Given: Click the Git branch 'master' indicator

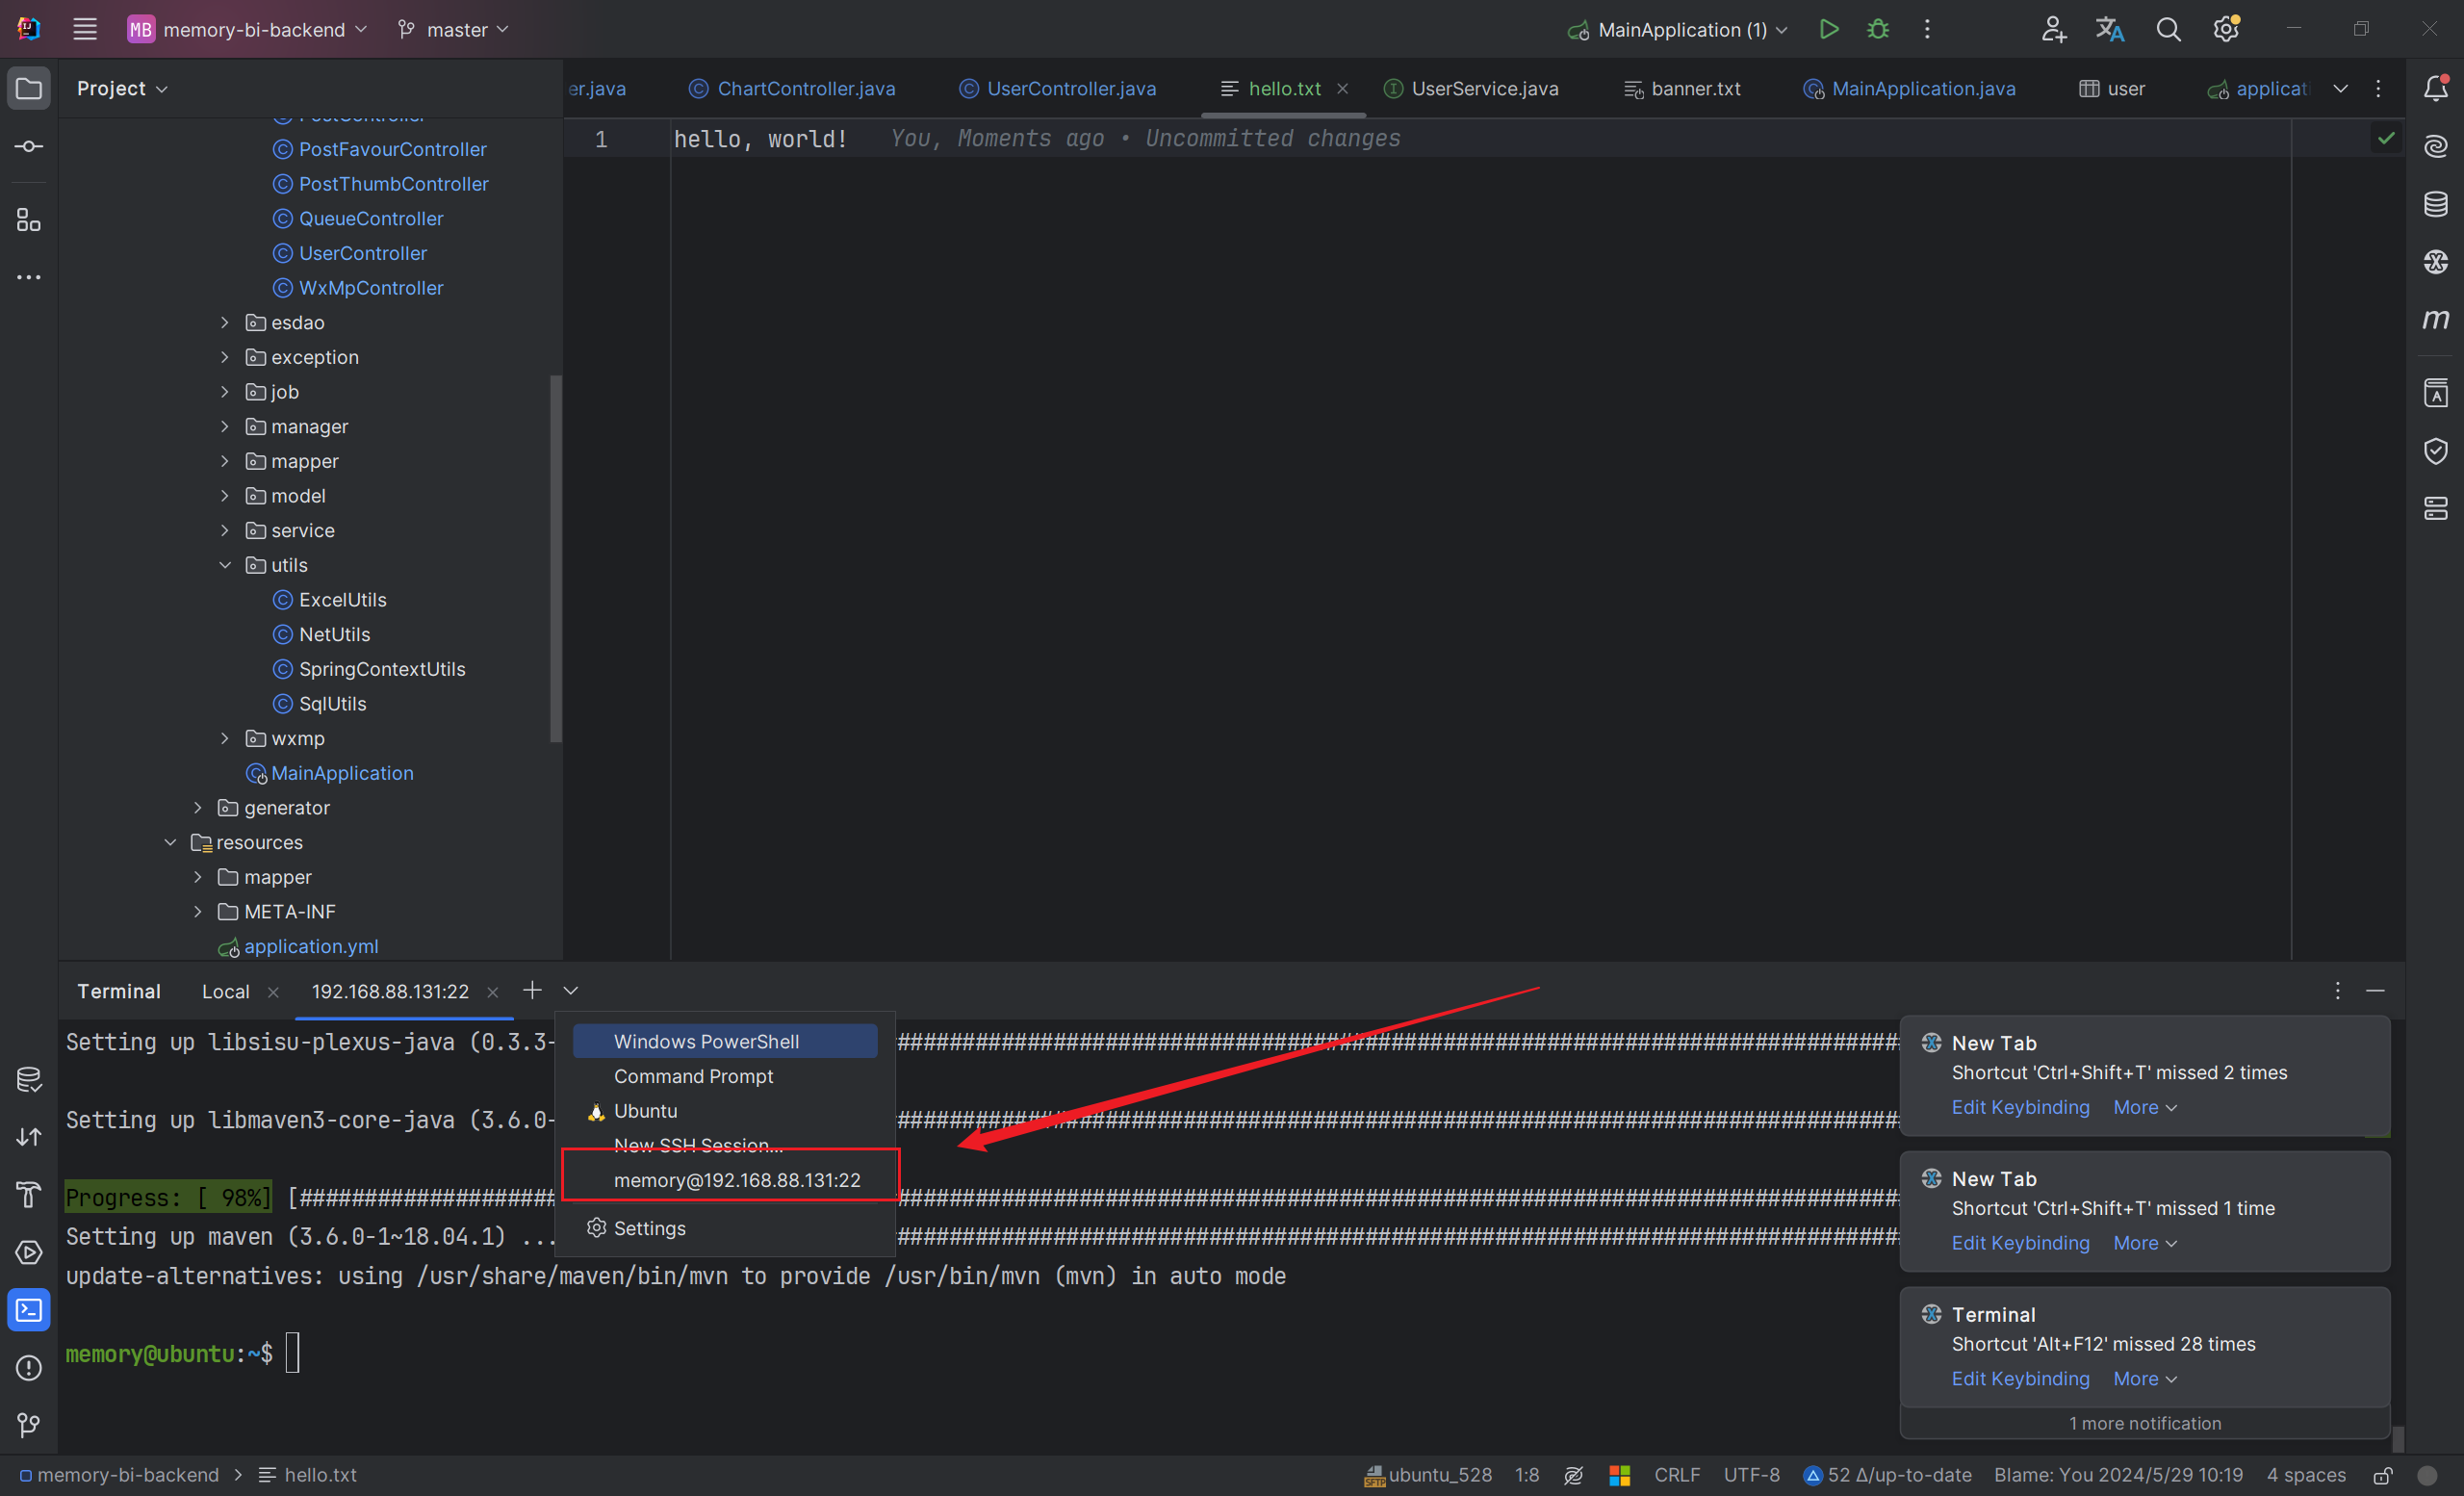Looking at the screenshot, I should (x=452, y=28).
